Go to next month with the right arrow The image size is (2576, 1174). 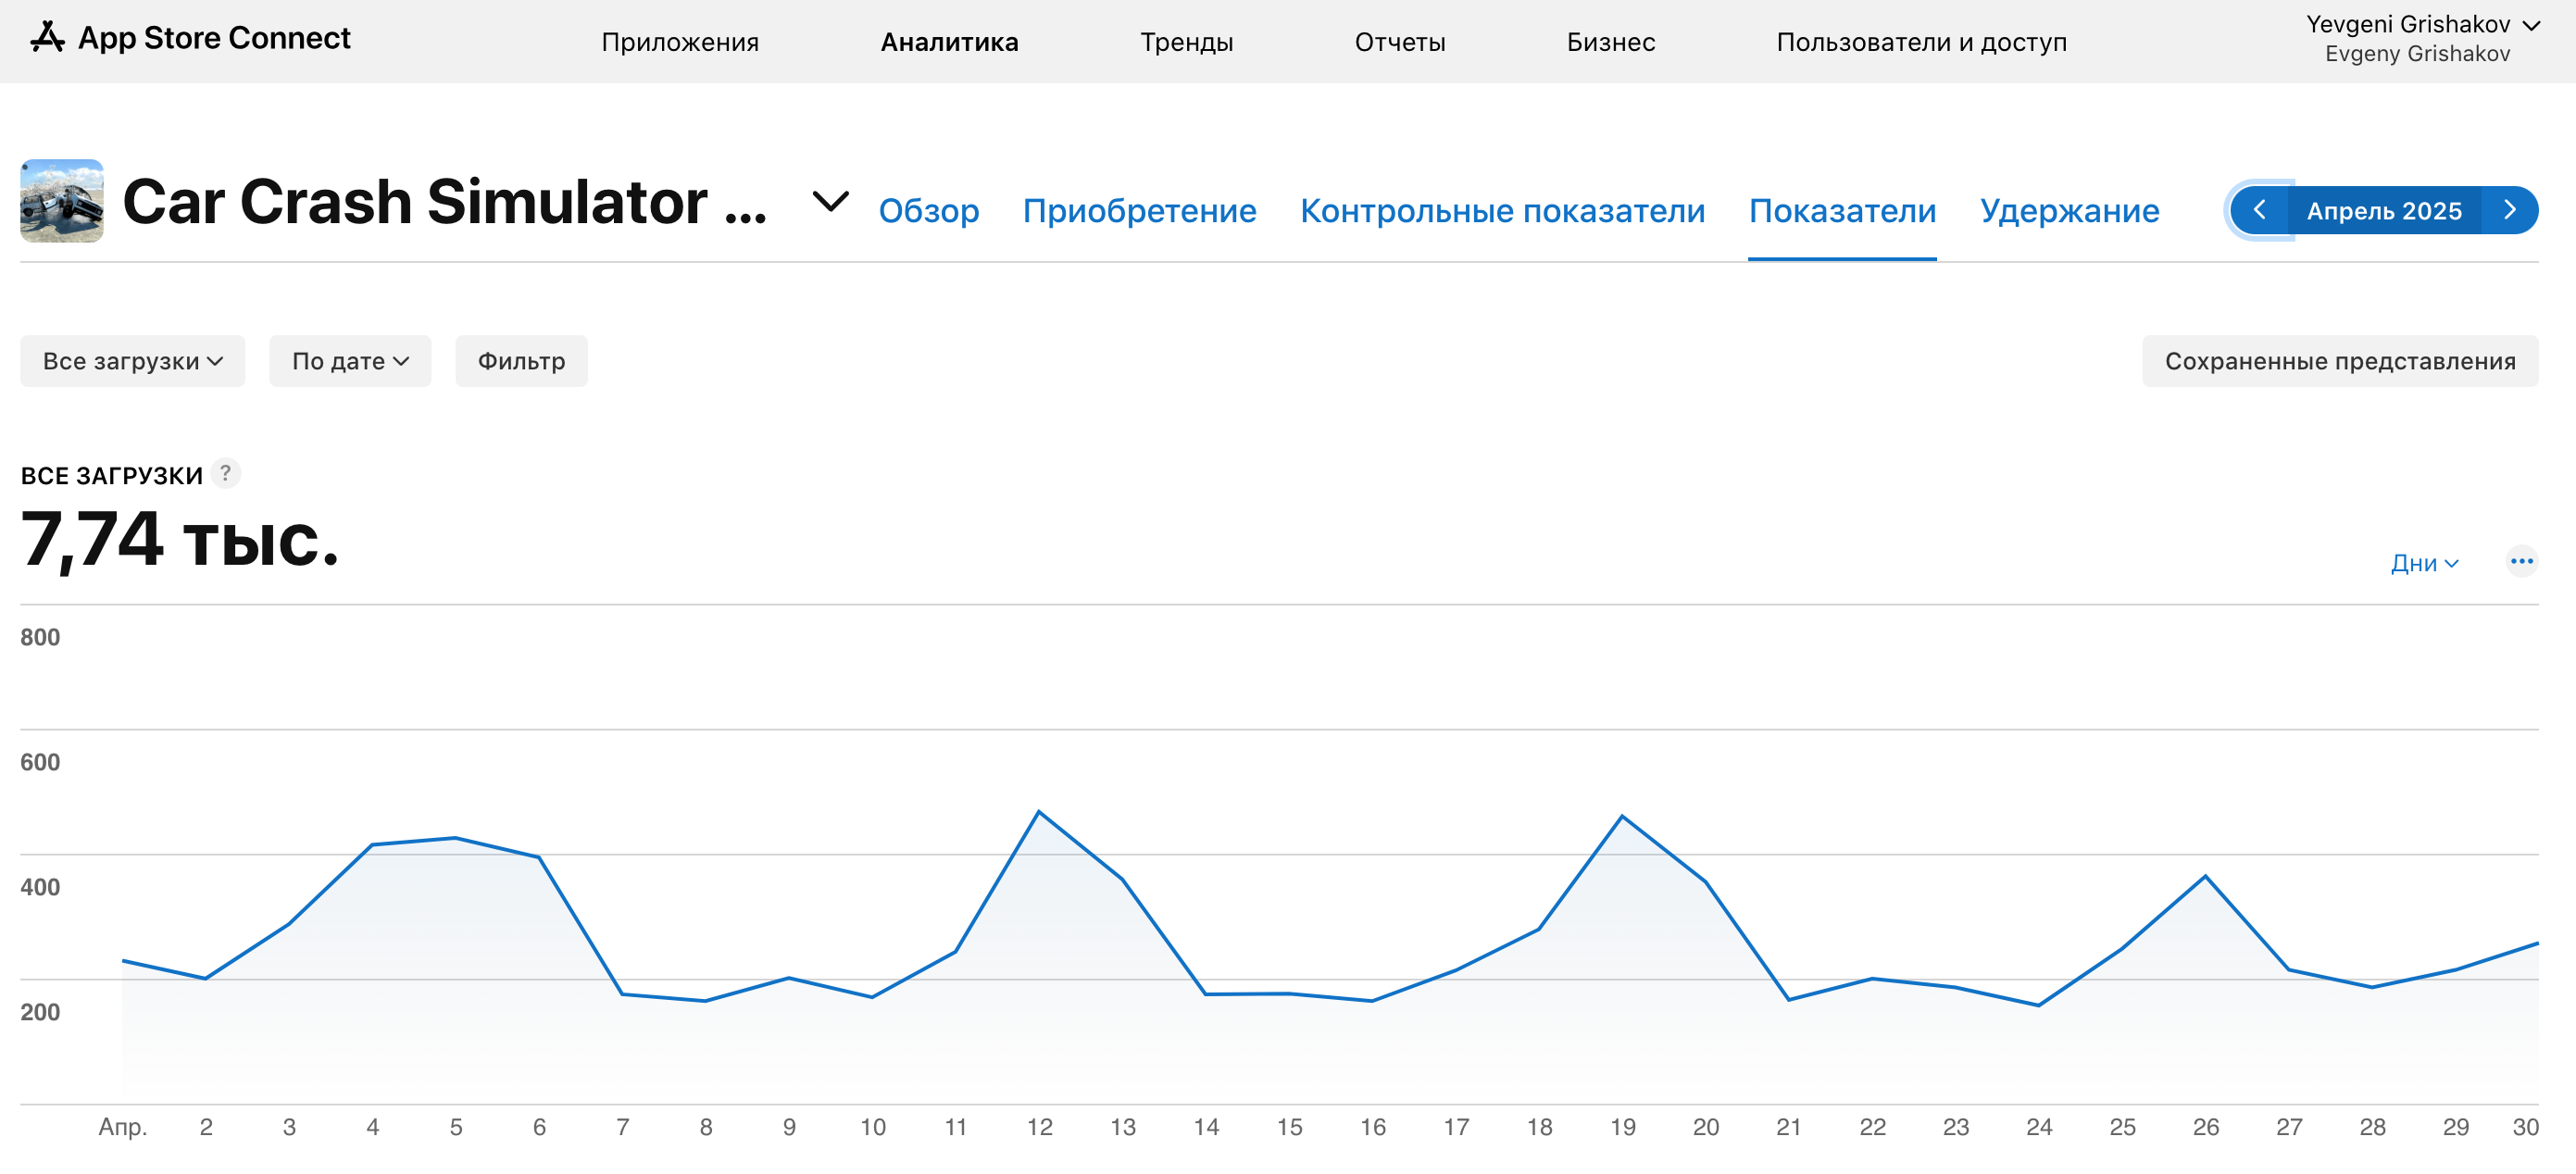coord(2510,210)
